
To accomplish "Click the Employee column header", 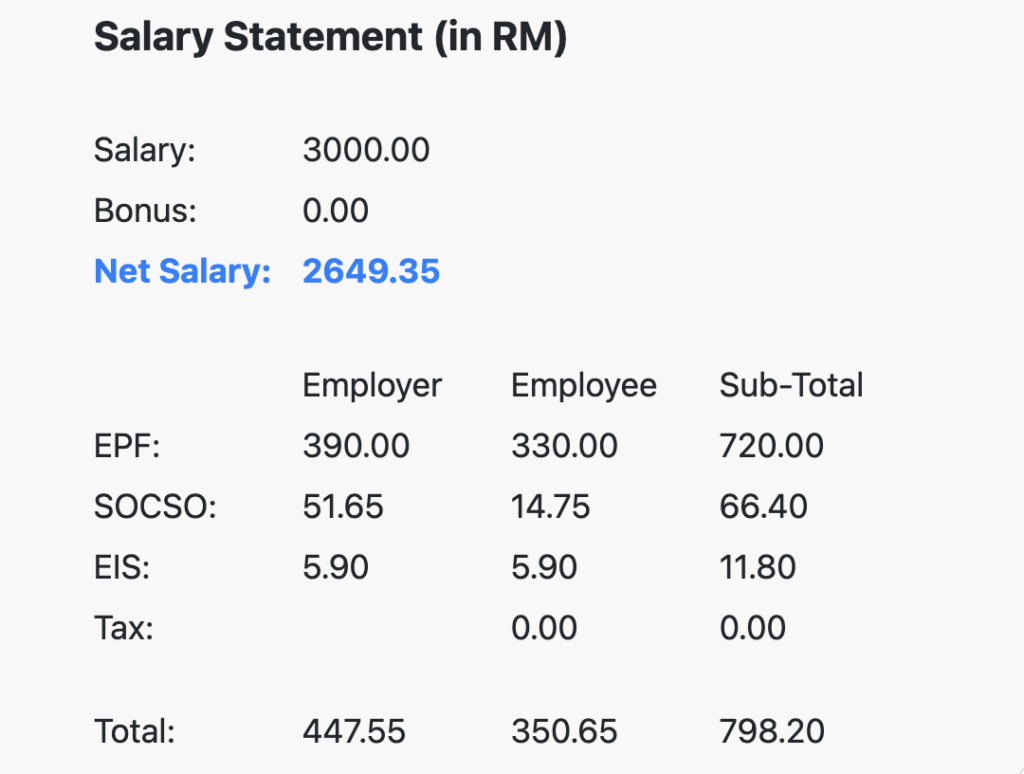I will [x=584, y=385].
